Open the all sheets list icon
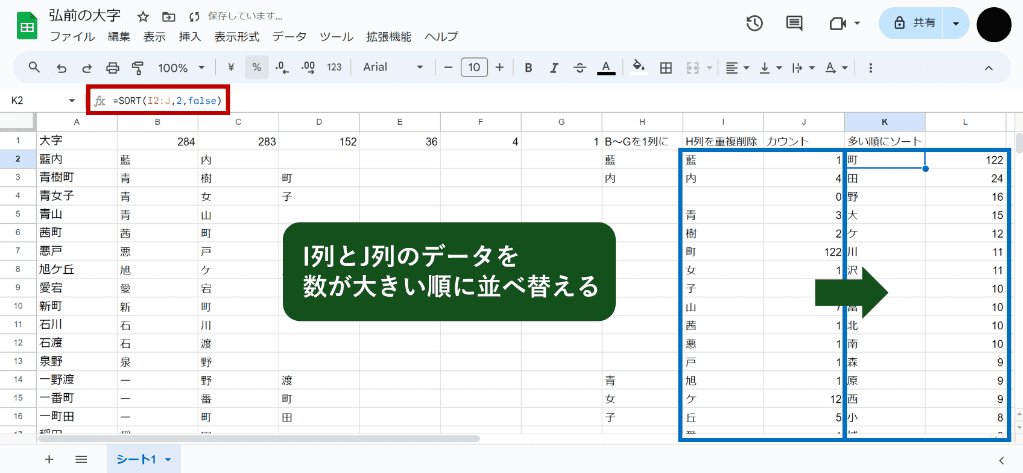Viewport: 1023px width, 473px height. coord(81,459)
